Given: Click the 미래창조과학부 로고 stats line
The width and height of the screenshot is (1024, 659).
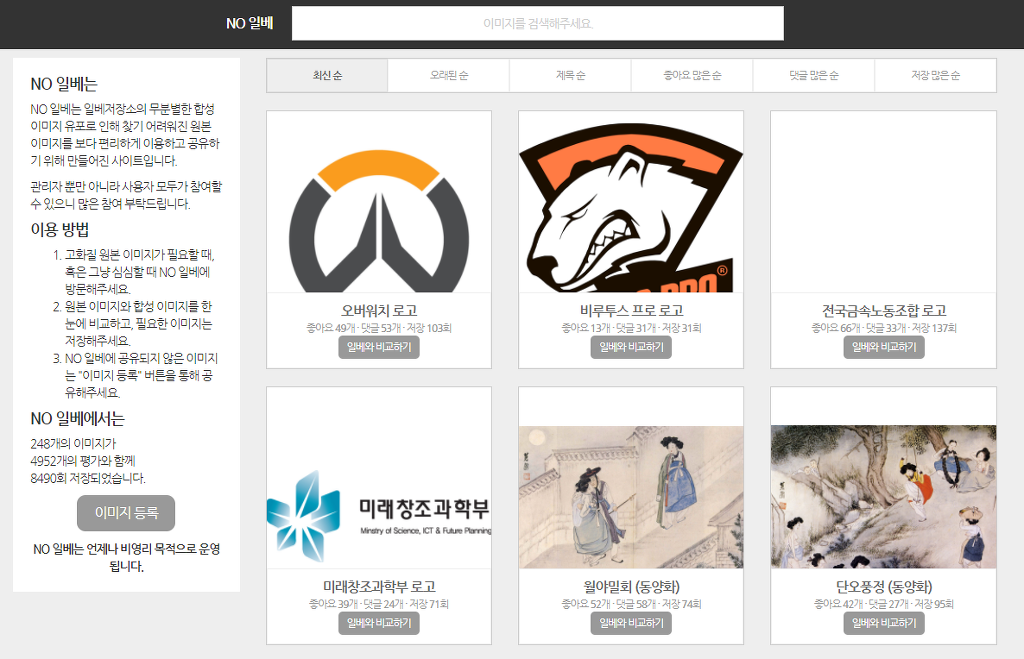Looking at the screenshot, I should tap(379, 604).
